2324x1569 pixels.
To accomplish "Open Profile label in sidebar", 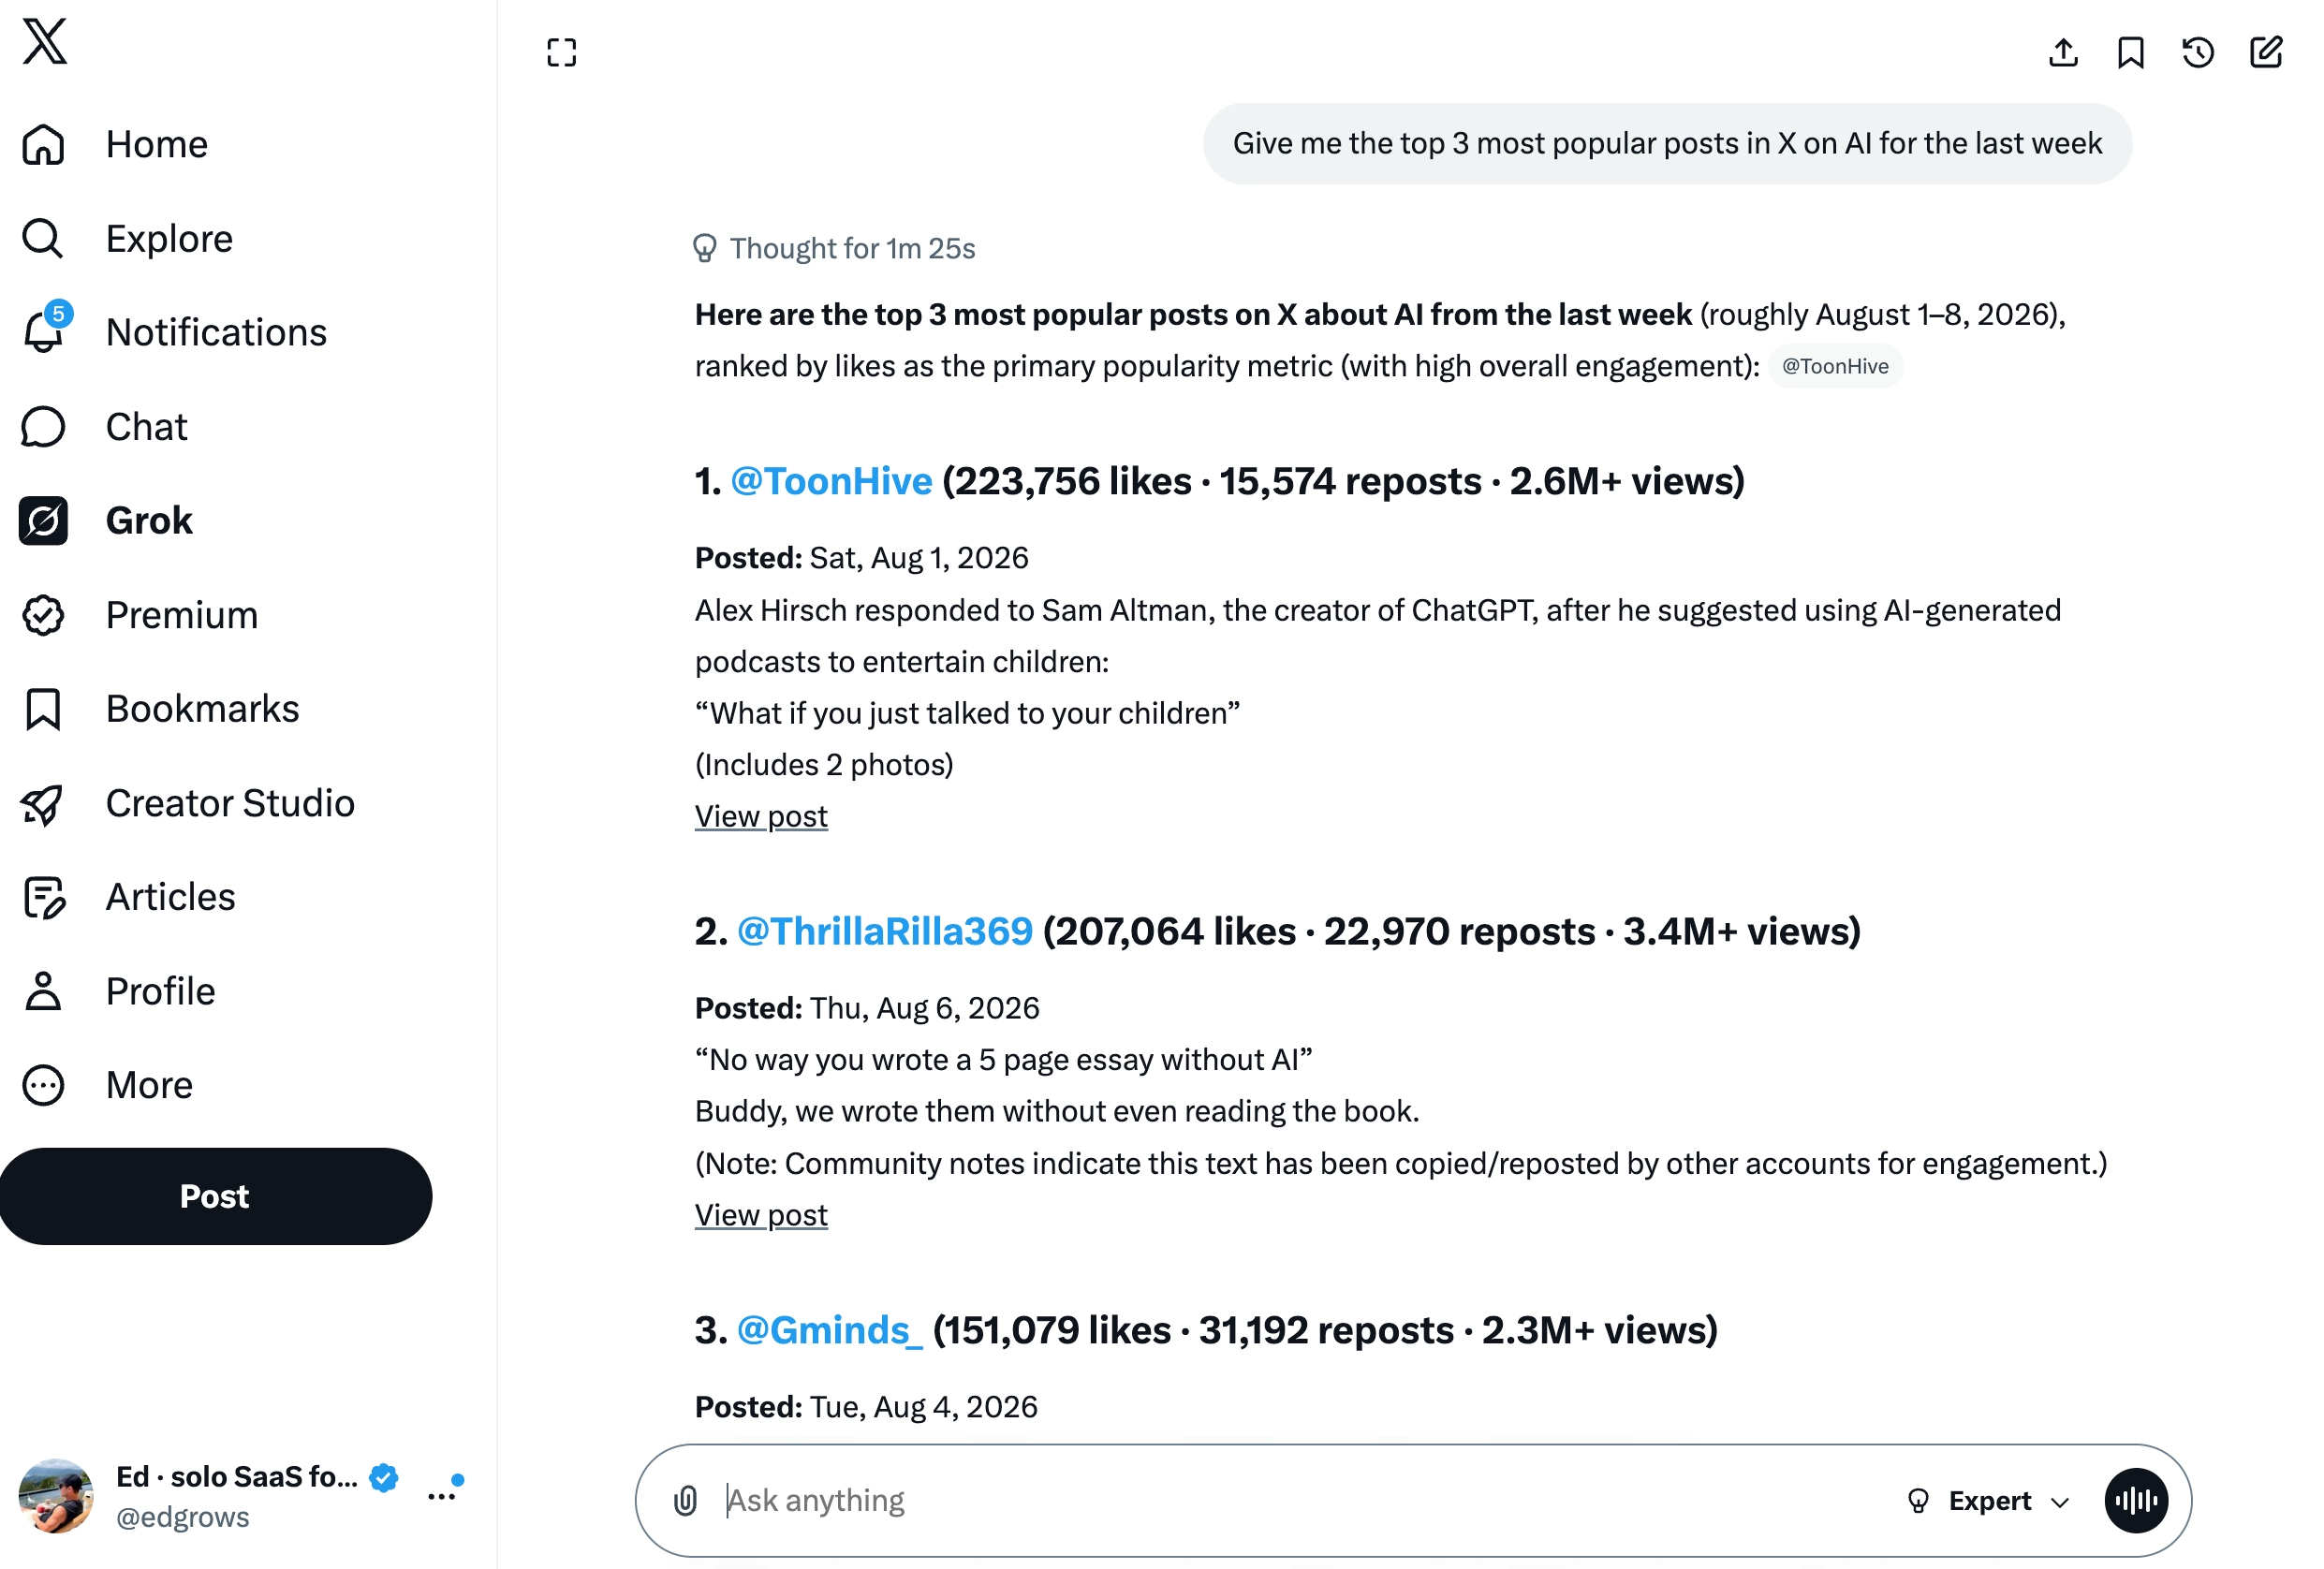I will pyautogui.click(x=160, y=991).
